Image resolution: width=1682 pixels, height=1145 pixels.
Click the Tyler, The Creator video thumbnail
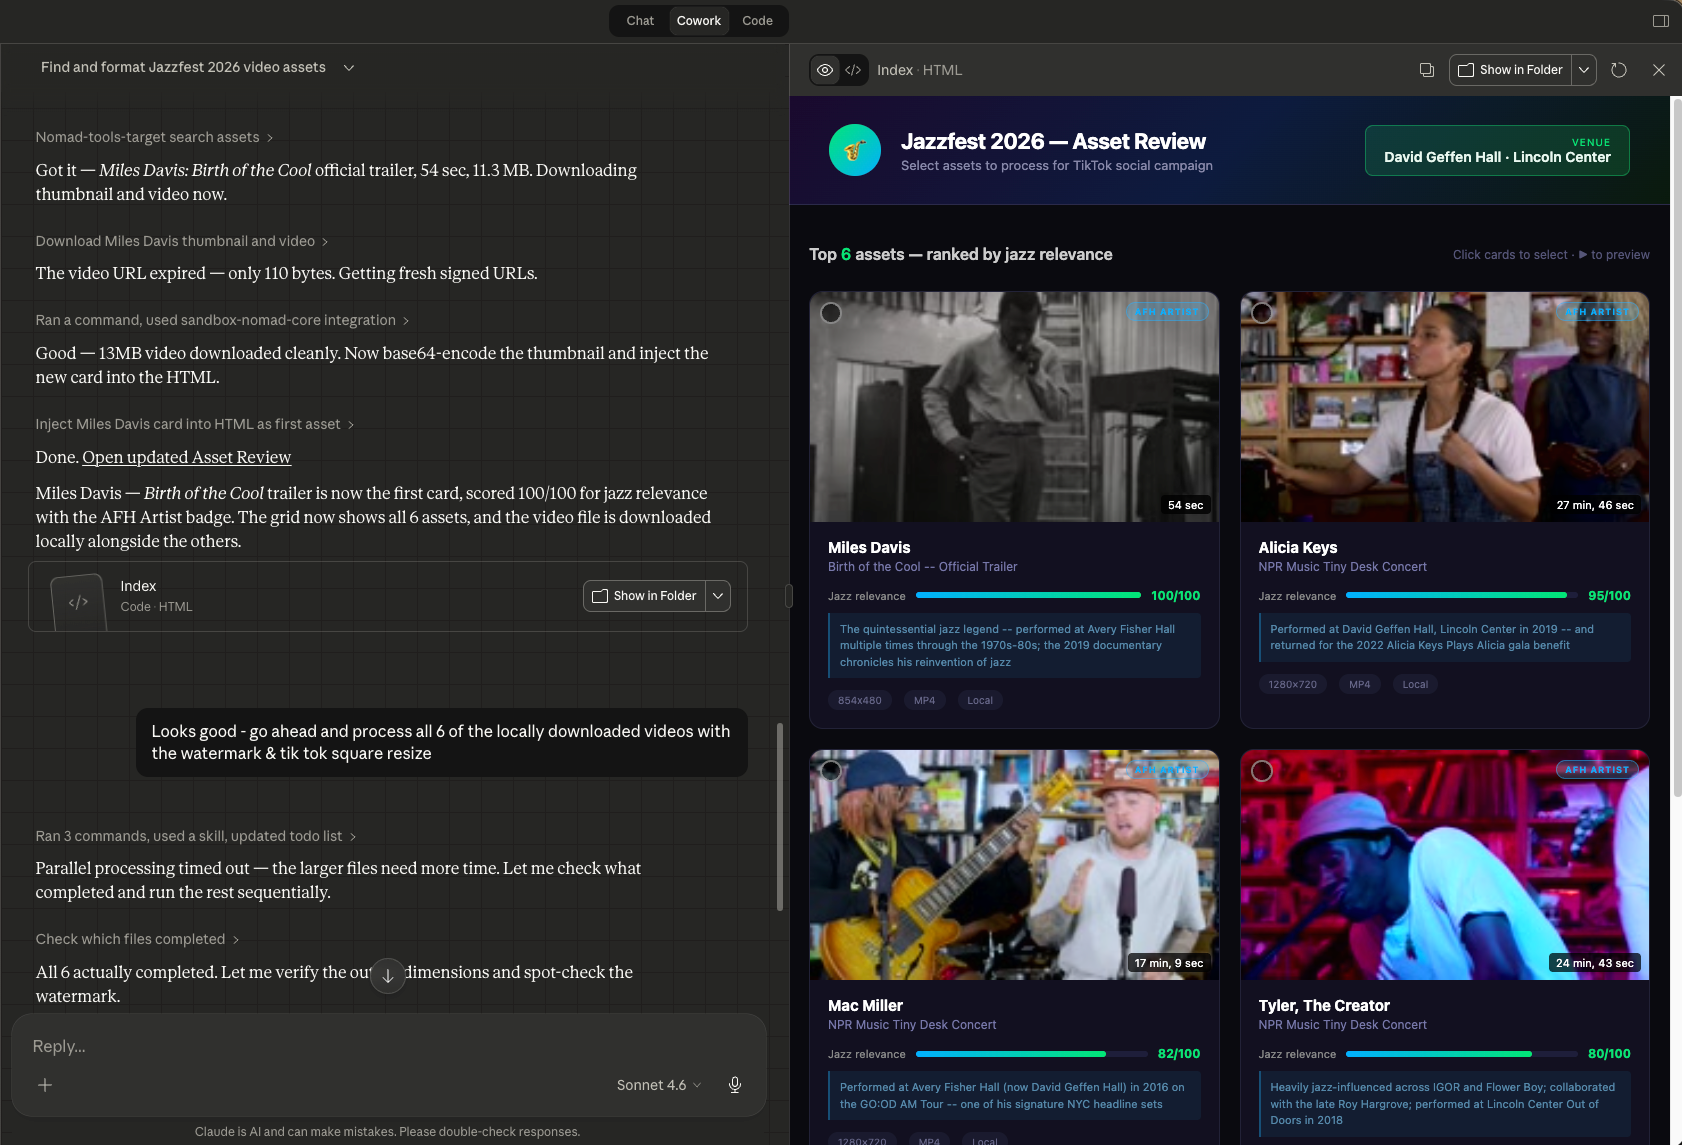point(1444,865)
